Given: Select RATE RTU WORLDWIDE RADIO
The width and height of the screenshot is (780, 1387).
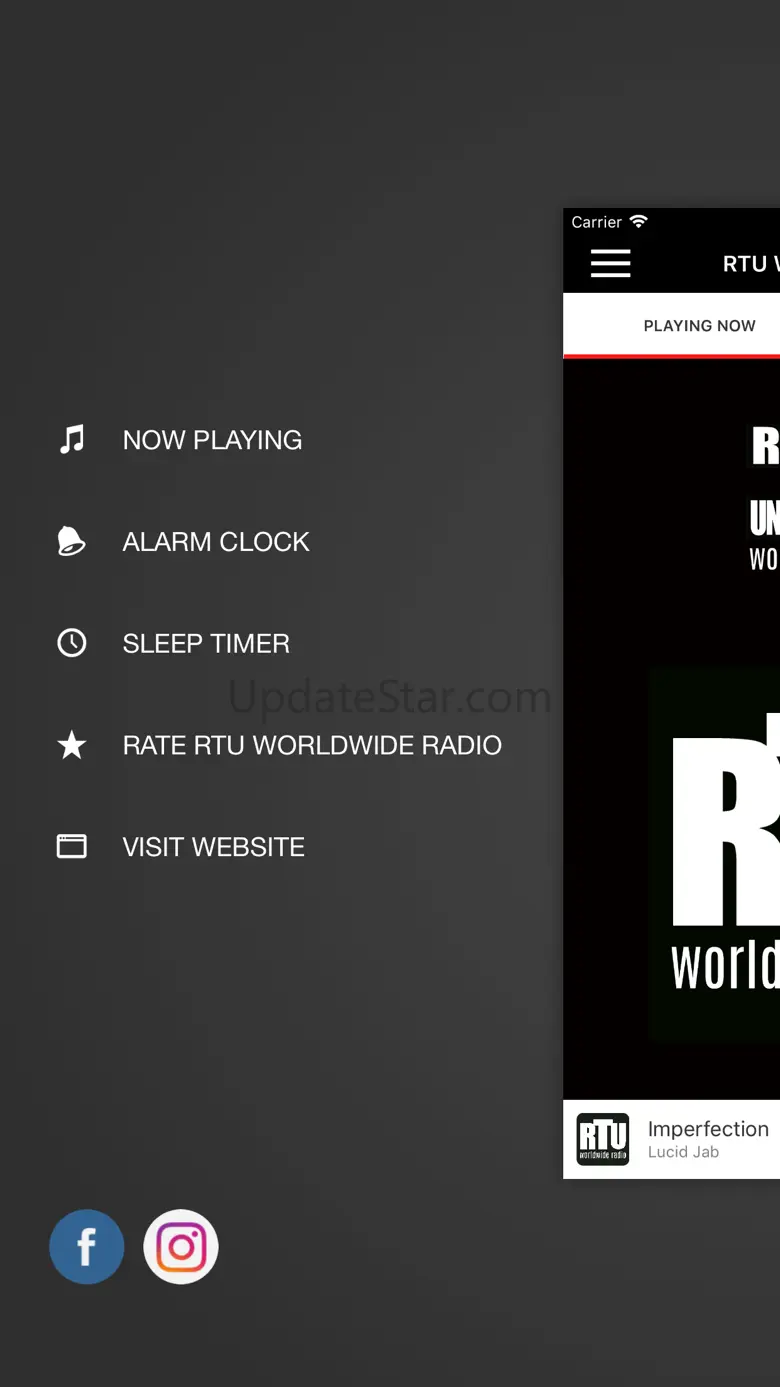Looking at the screenshot, I should (312, 745).
